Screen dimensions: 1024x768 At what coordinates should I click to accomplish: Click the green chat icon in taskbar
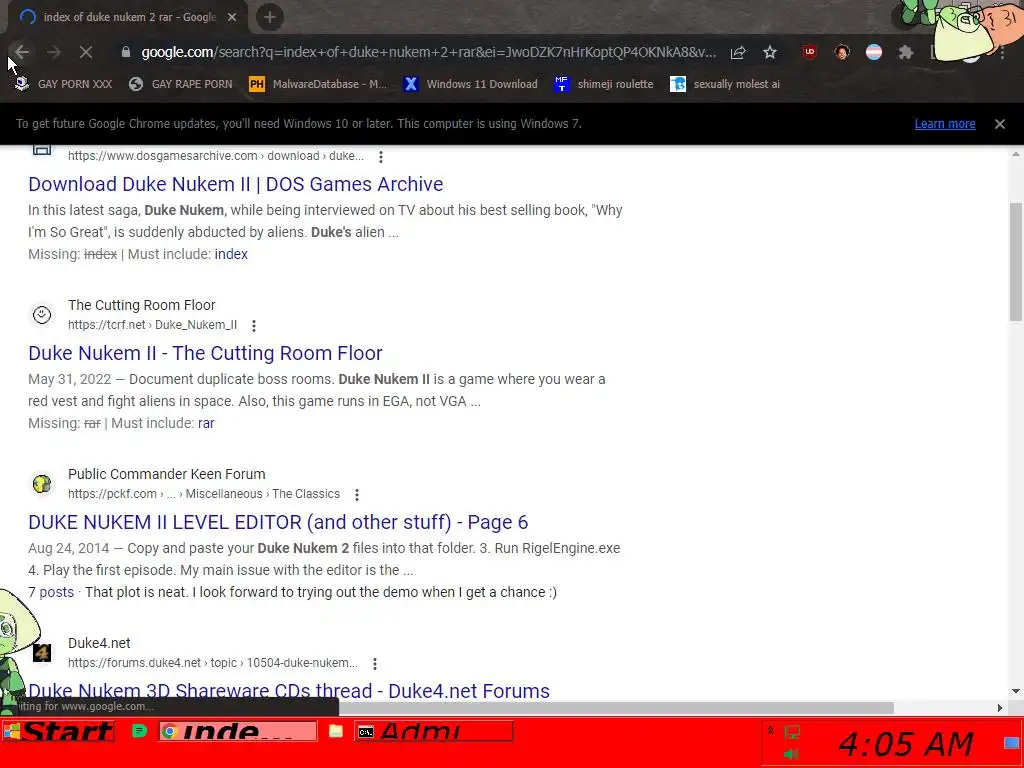[x=139, y=731]
